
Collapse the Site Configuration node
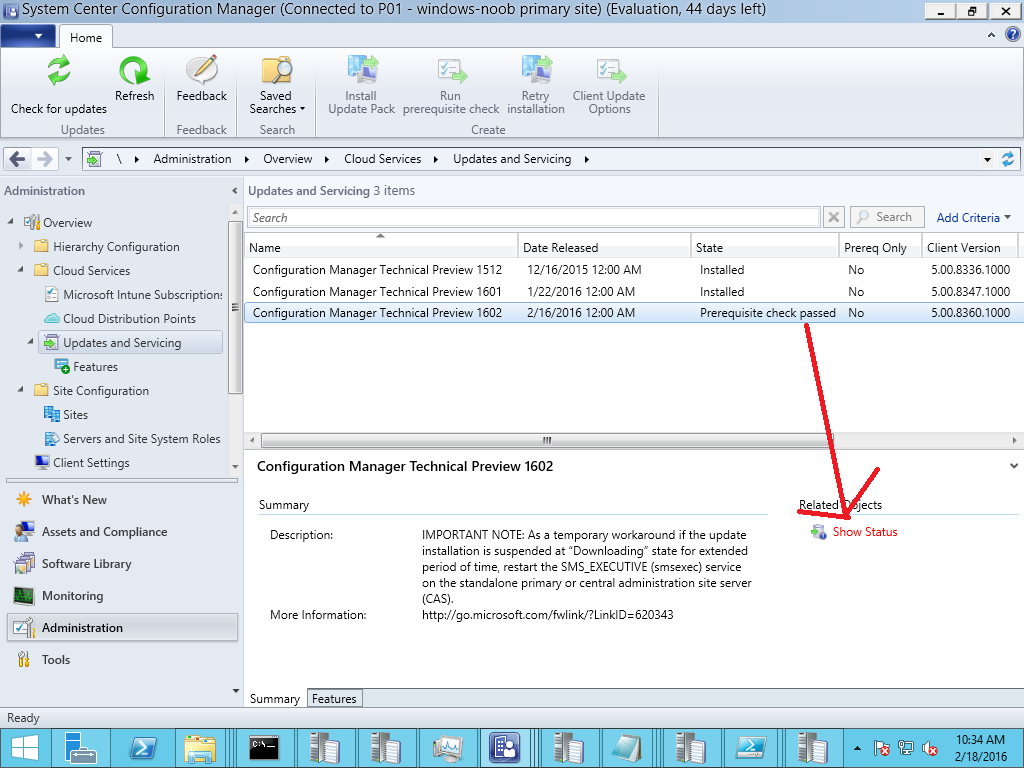pyautogui.click(x=21, y=390)
